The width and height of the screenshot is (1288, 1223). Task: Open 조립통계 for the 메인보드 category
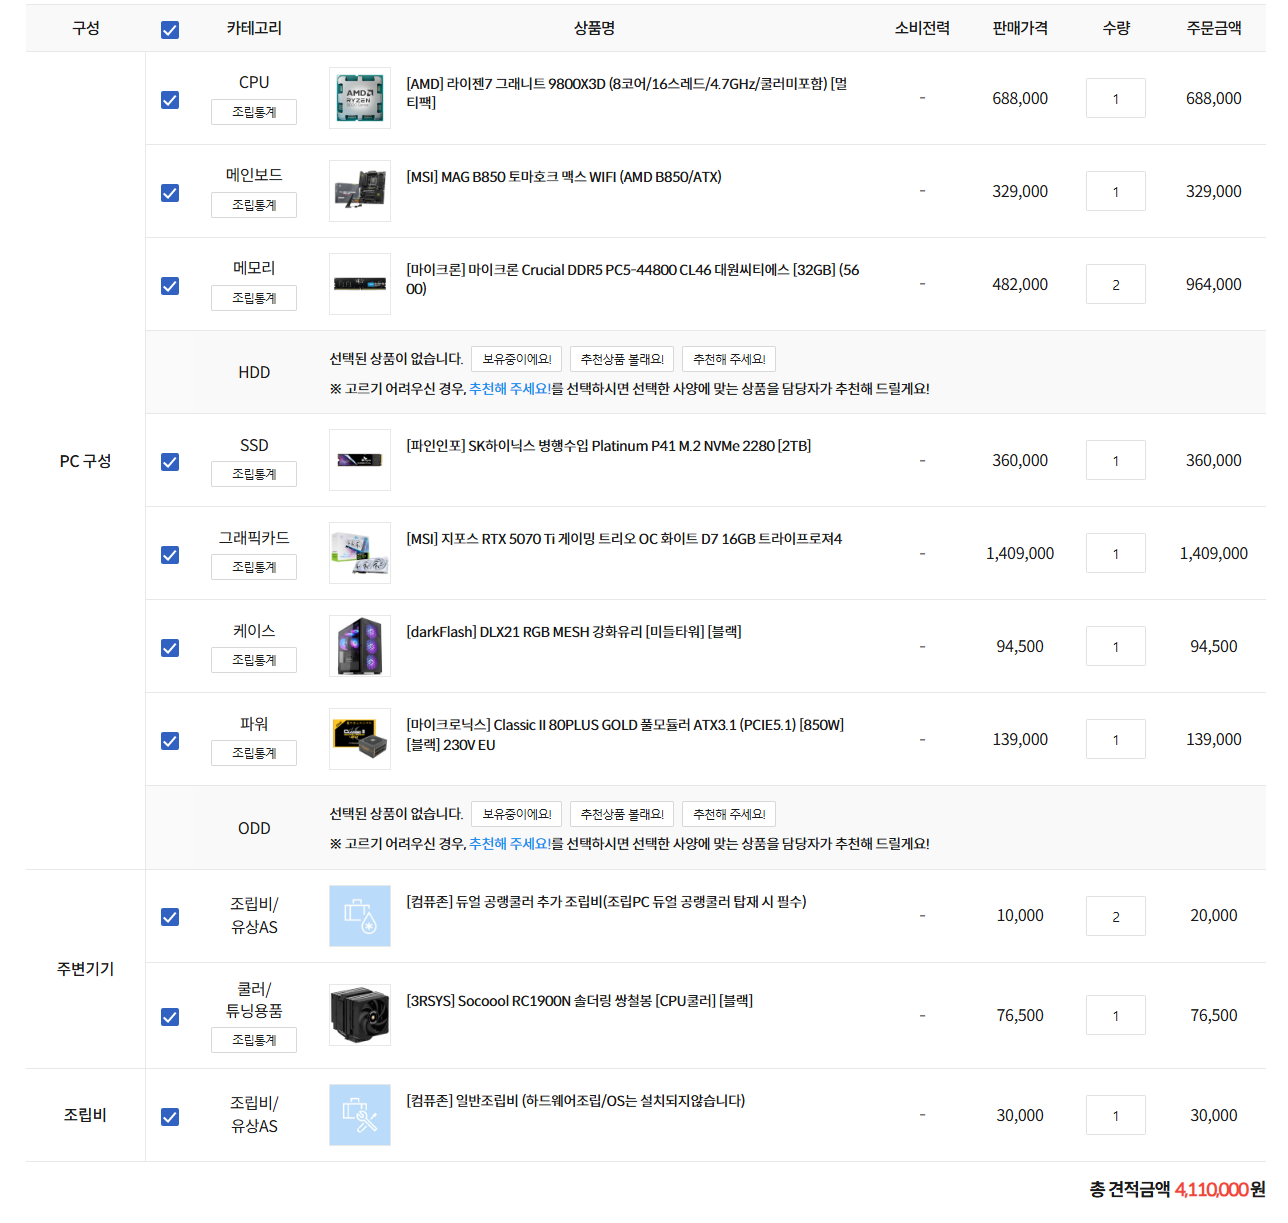254,205
